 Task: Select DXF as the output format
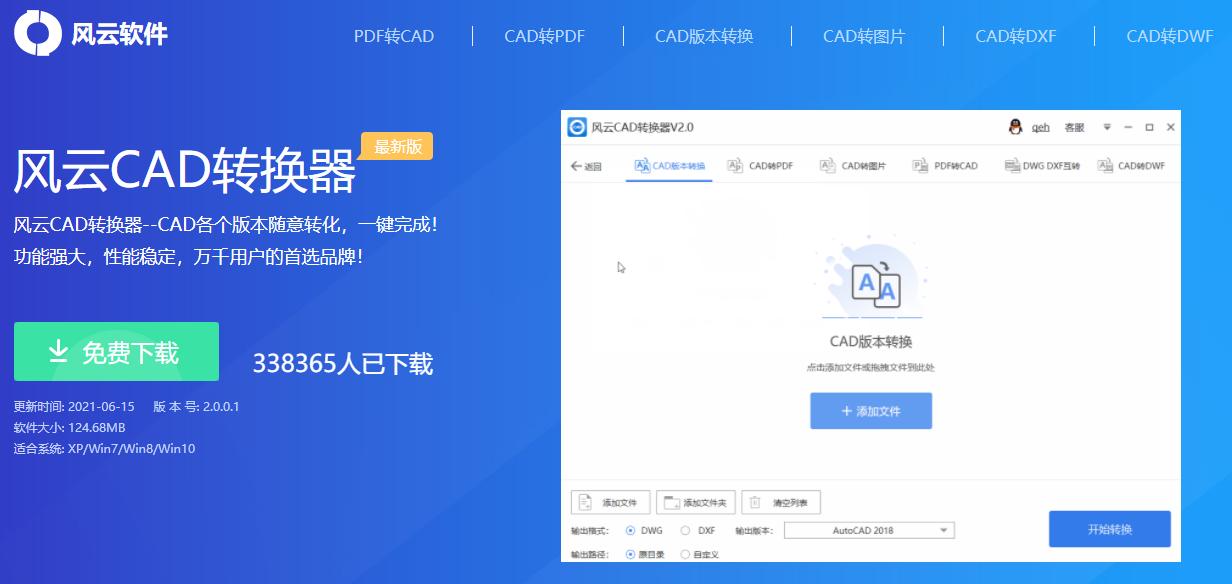pos(687,530)
